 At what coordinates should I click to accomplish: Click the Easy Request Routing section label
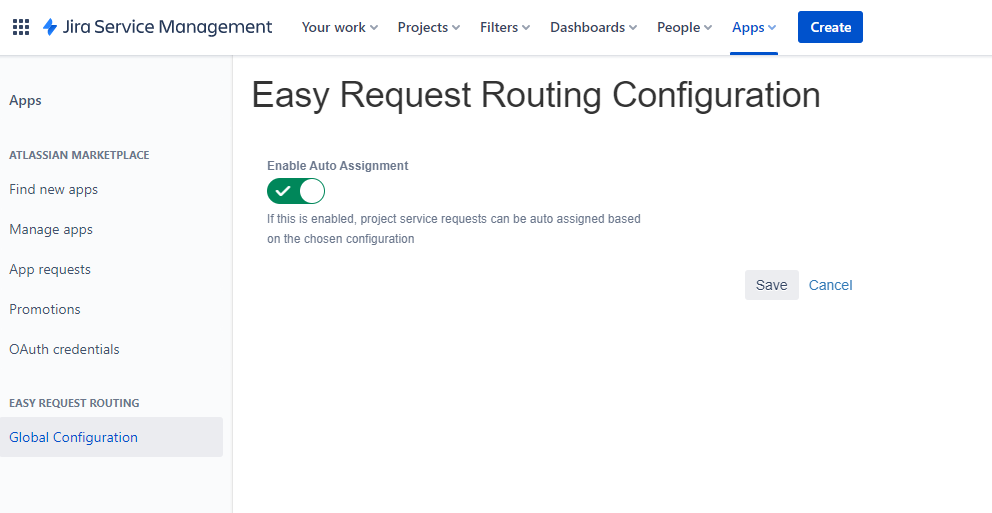(x=74, y=403)
